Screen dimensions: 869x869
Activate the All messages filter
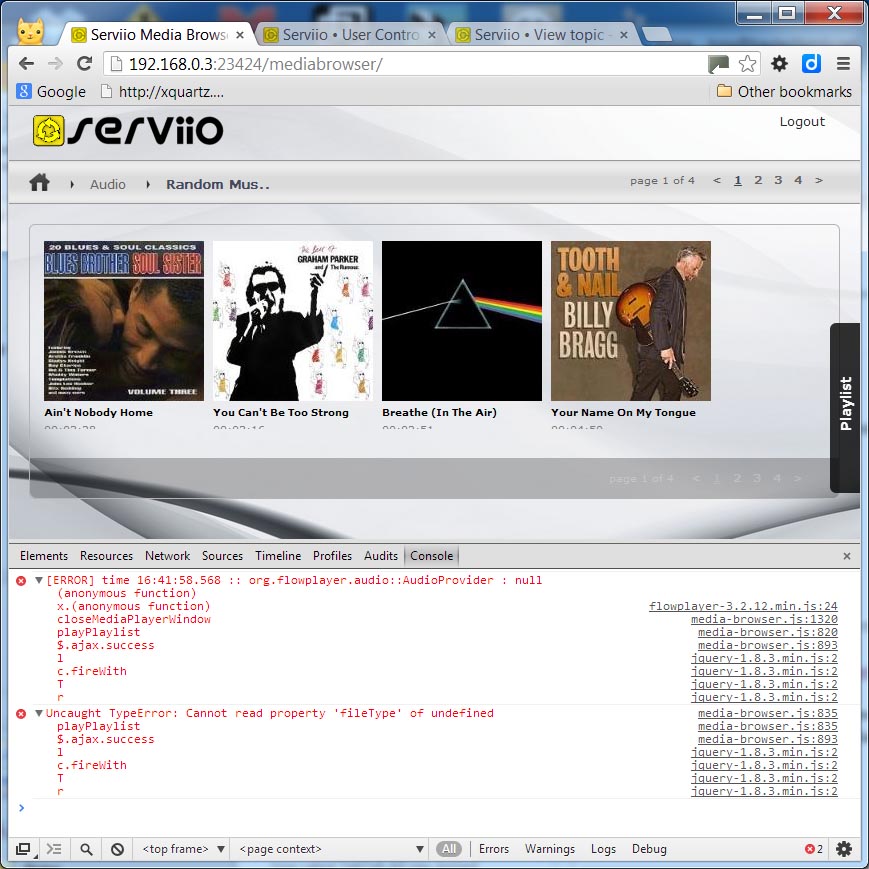click(x=448, y=848)
